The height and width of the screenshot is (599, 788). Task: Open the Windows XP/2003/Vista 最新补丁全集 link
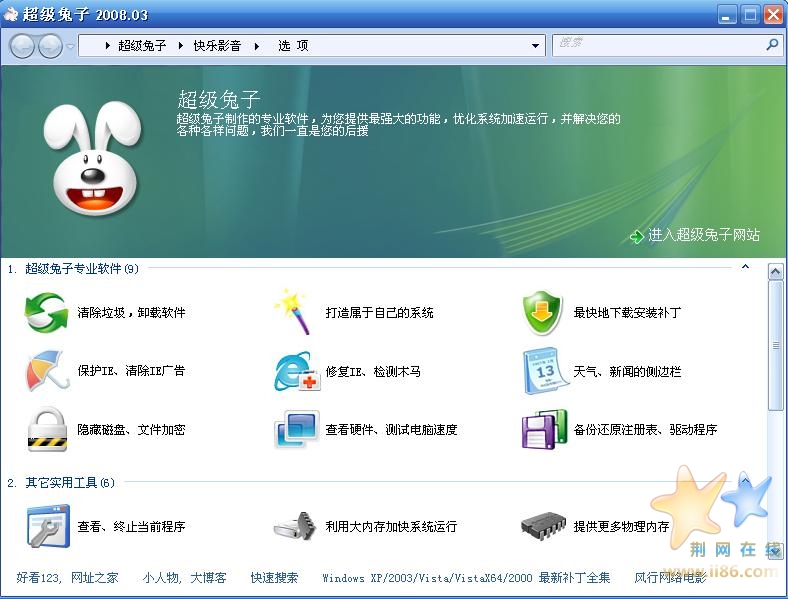click(x=466, y=578)
